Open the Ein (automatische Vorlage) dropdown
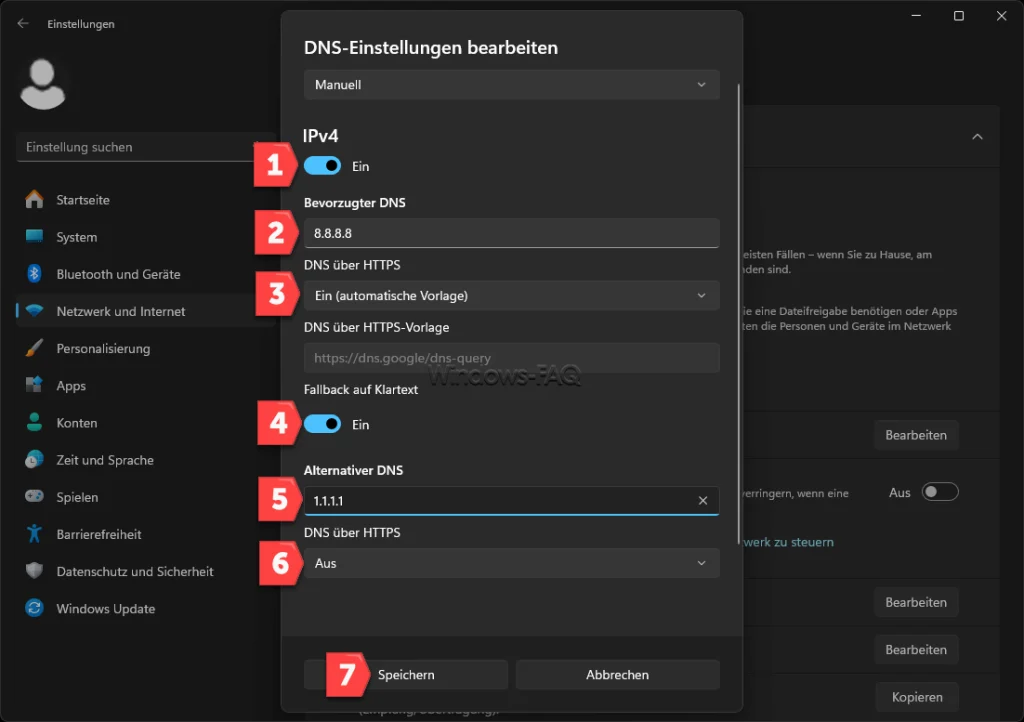The image size is (1024, 722). click(511, 296)
